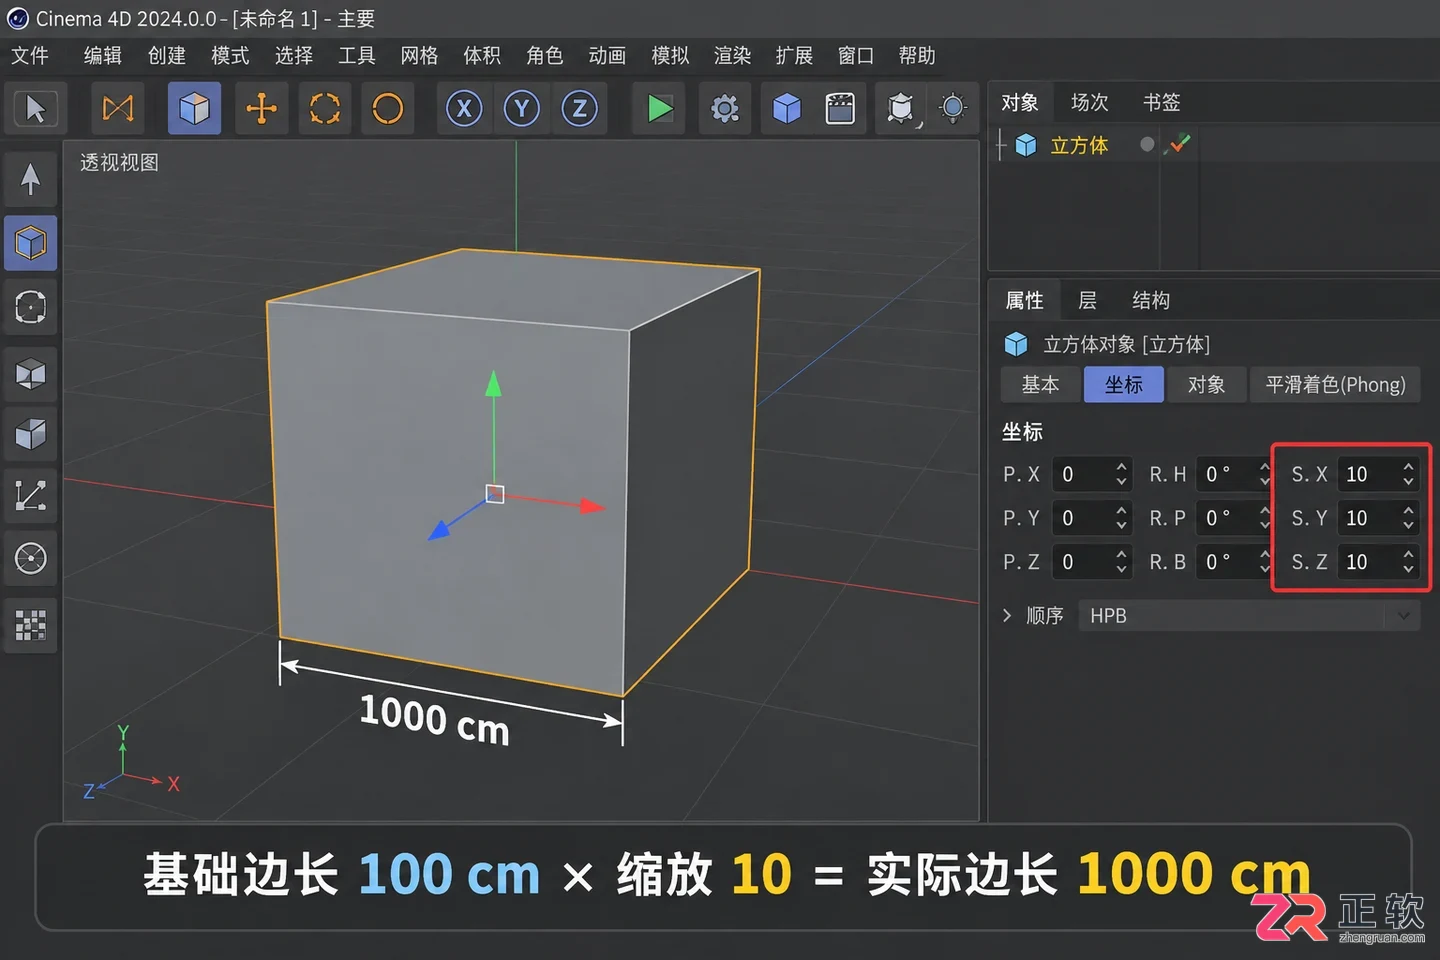The width and height of the screenshot is (1440, 960).
Task: Open the 模拟 menu
Action: point(670,56)
